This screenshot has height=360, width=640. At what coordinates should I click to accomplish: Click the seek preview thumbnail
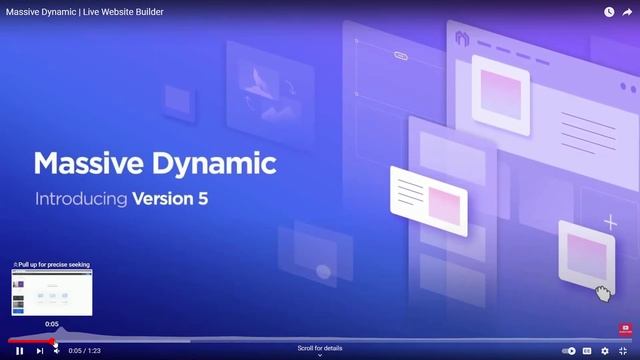click(x=52, y=293)
